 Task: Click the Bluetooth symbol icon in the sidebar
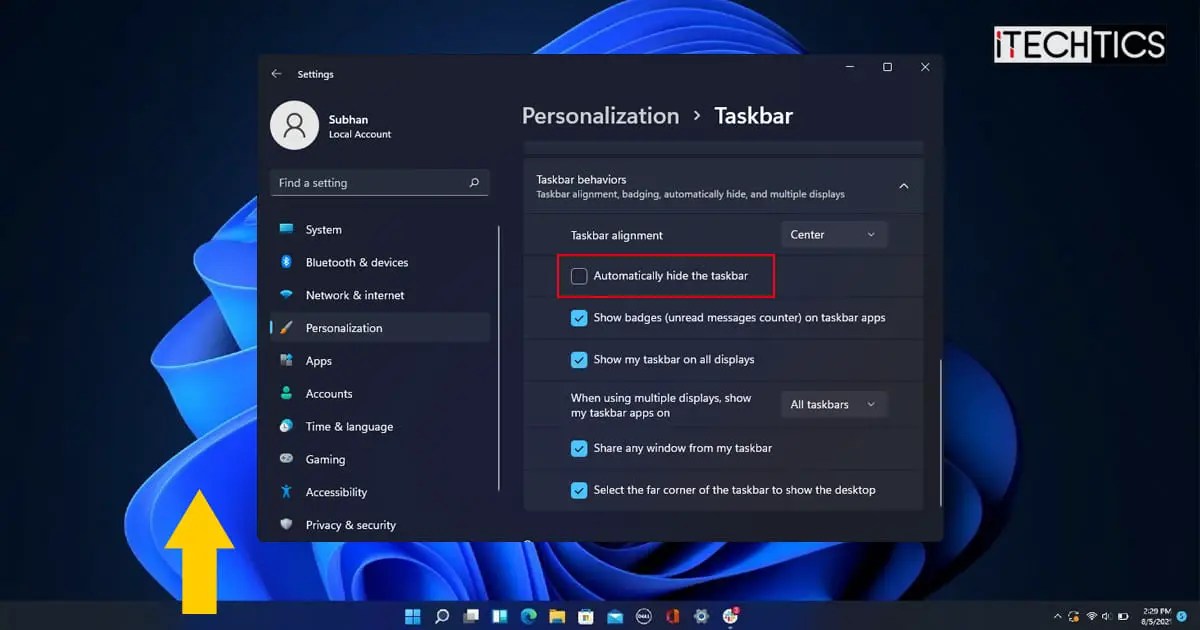[286, 262]
